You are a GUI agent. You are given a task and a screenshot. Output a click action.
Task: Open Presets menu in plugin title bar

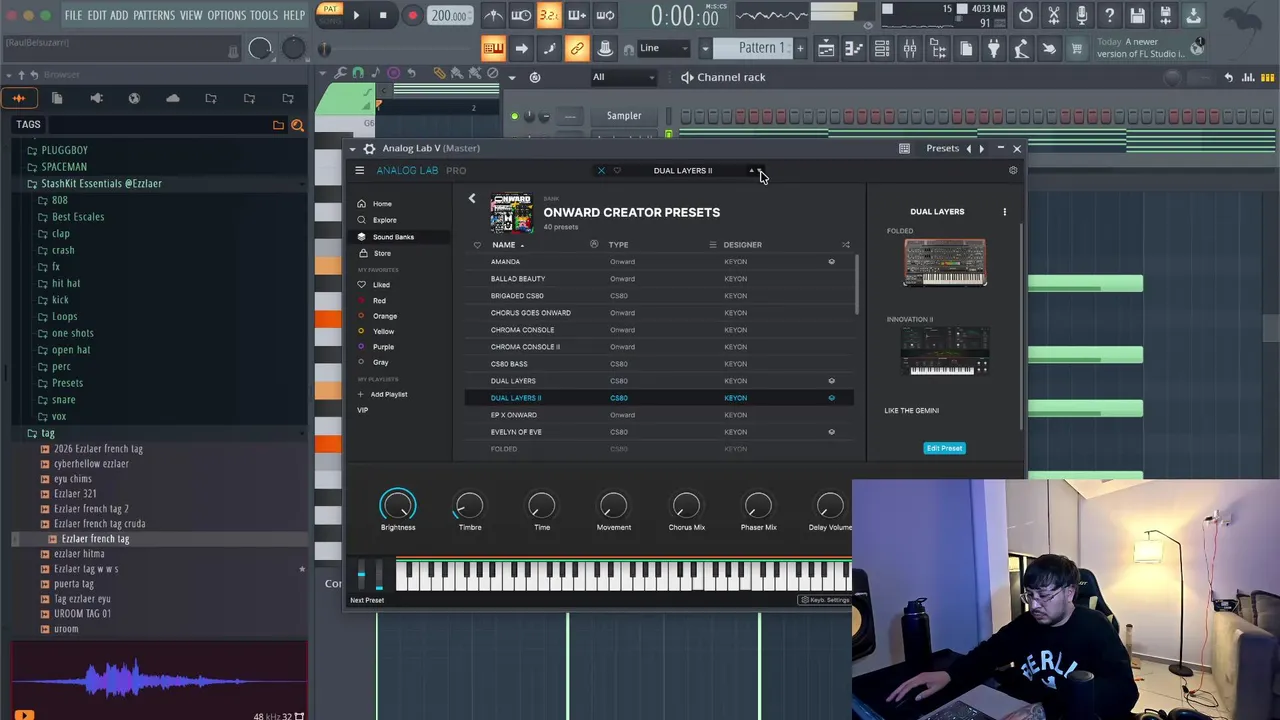942,148
